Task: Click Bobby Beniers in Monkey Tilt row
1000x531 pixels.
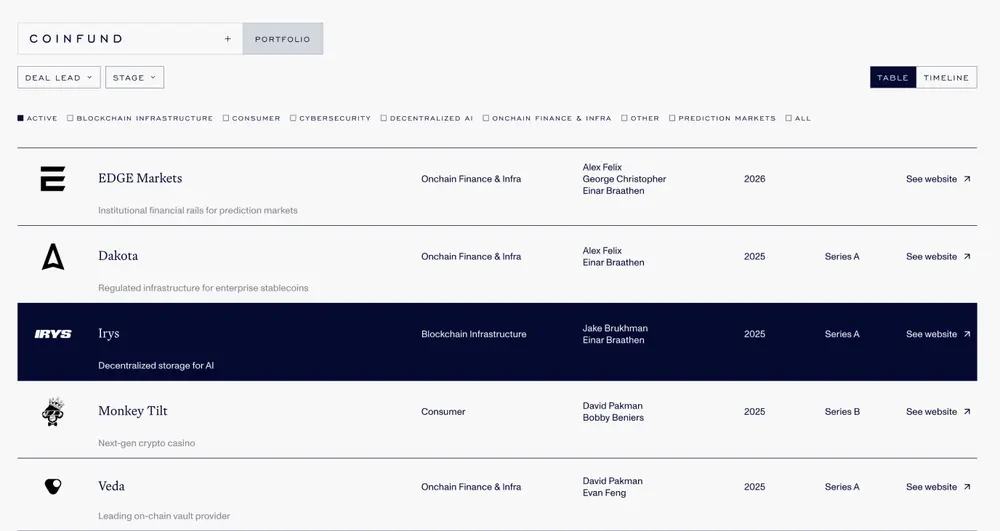Action: tap(613, 418)
